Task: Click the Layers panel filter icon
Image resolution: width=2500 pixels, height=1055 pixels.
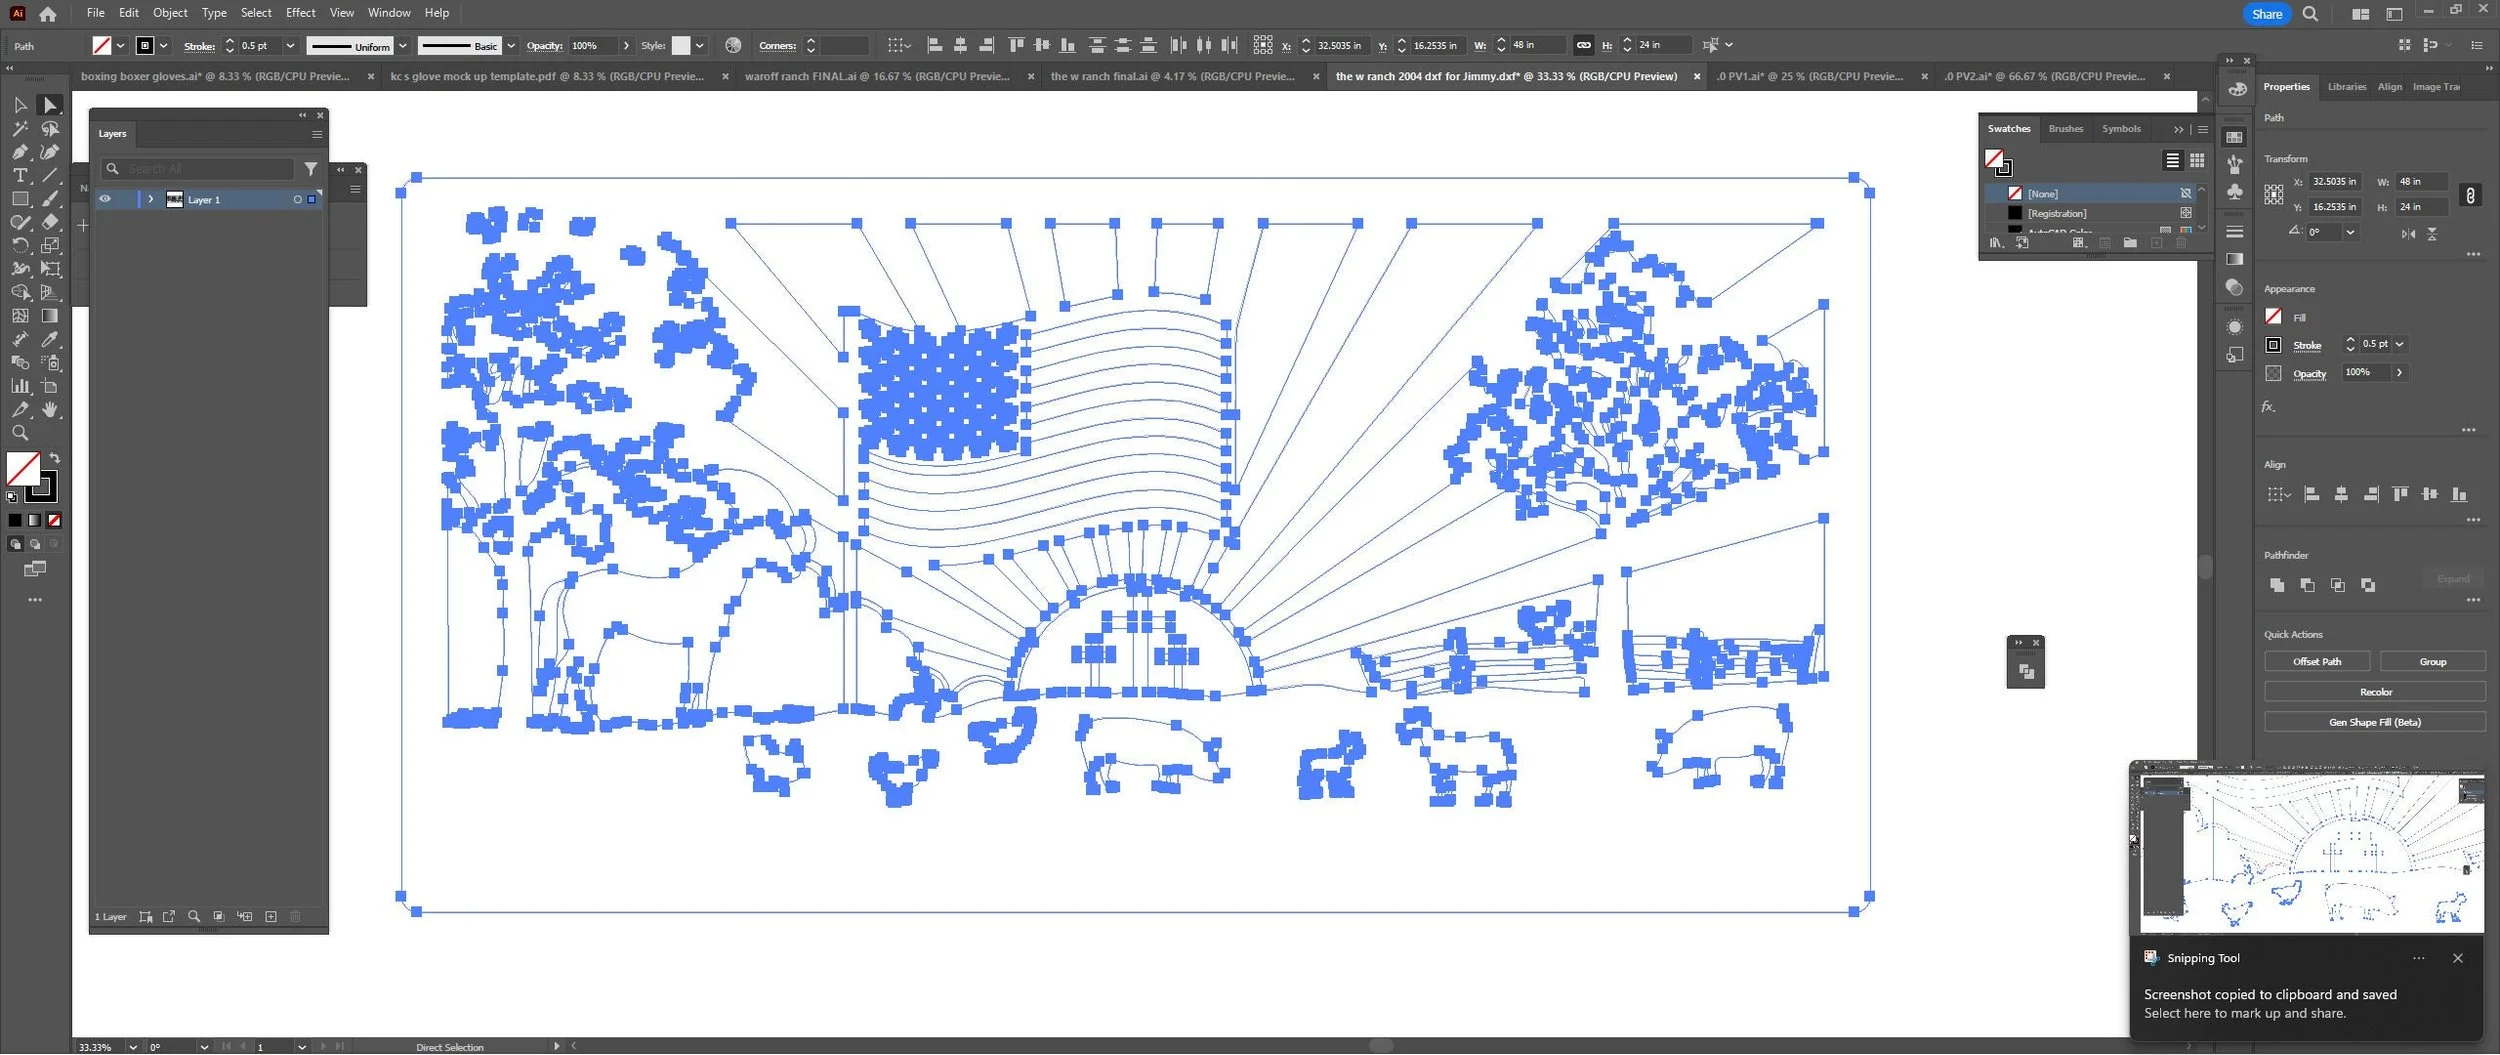Action: [311, 169]
